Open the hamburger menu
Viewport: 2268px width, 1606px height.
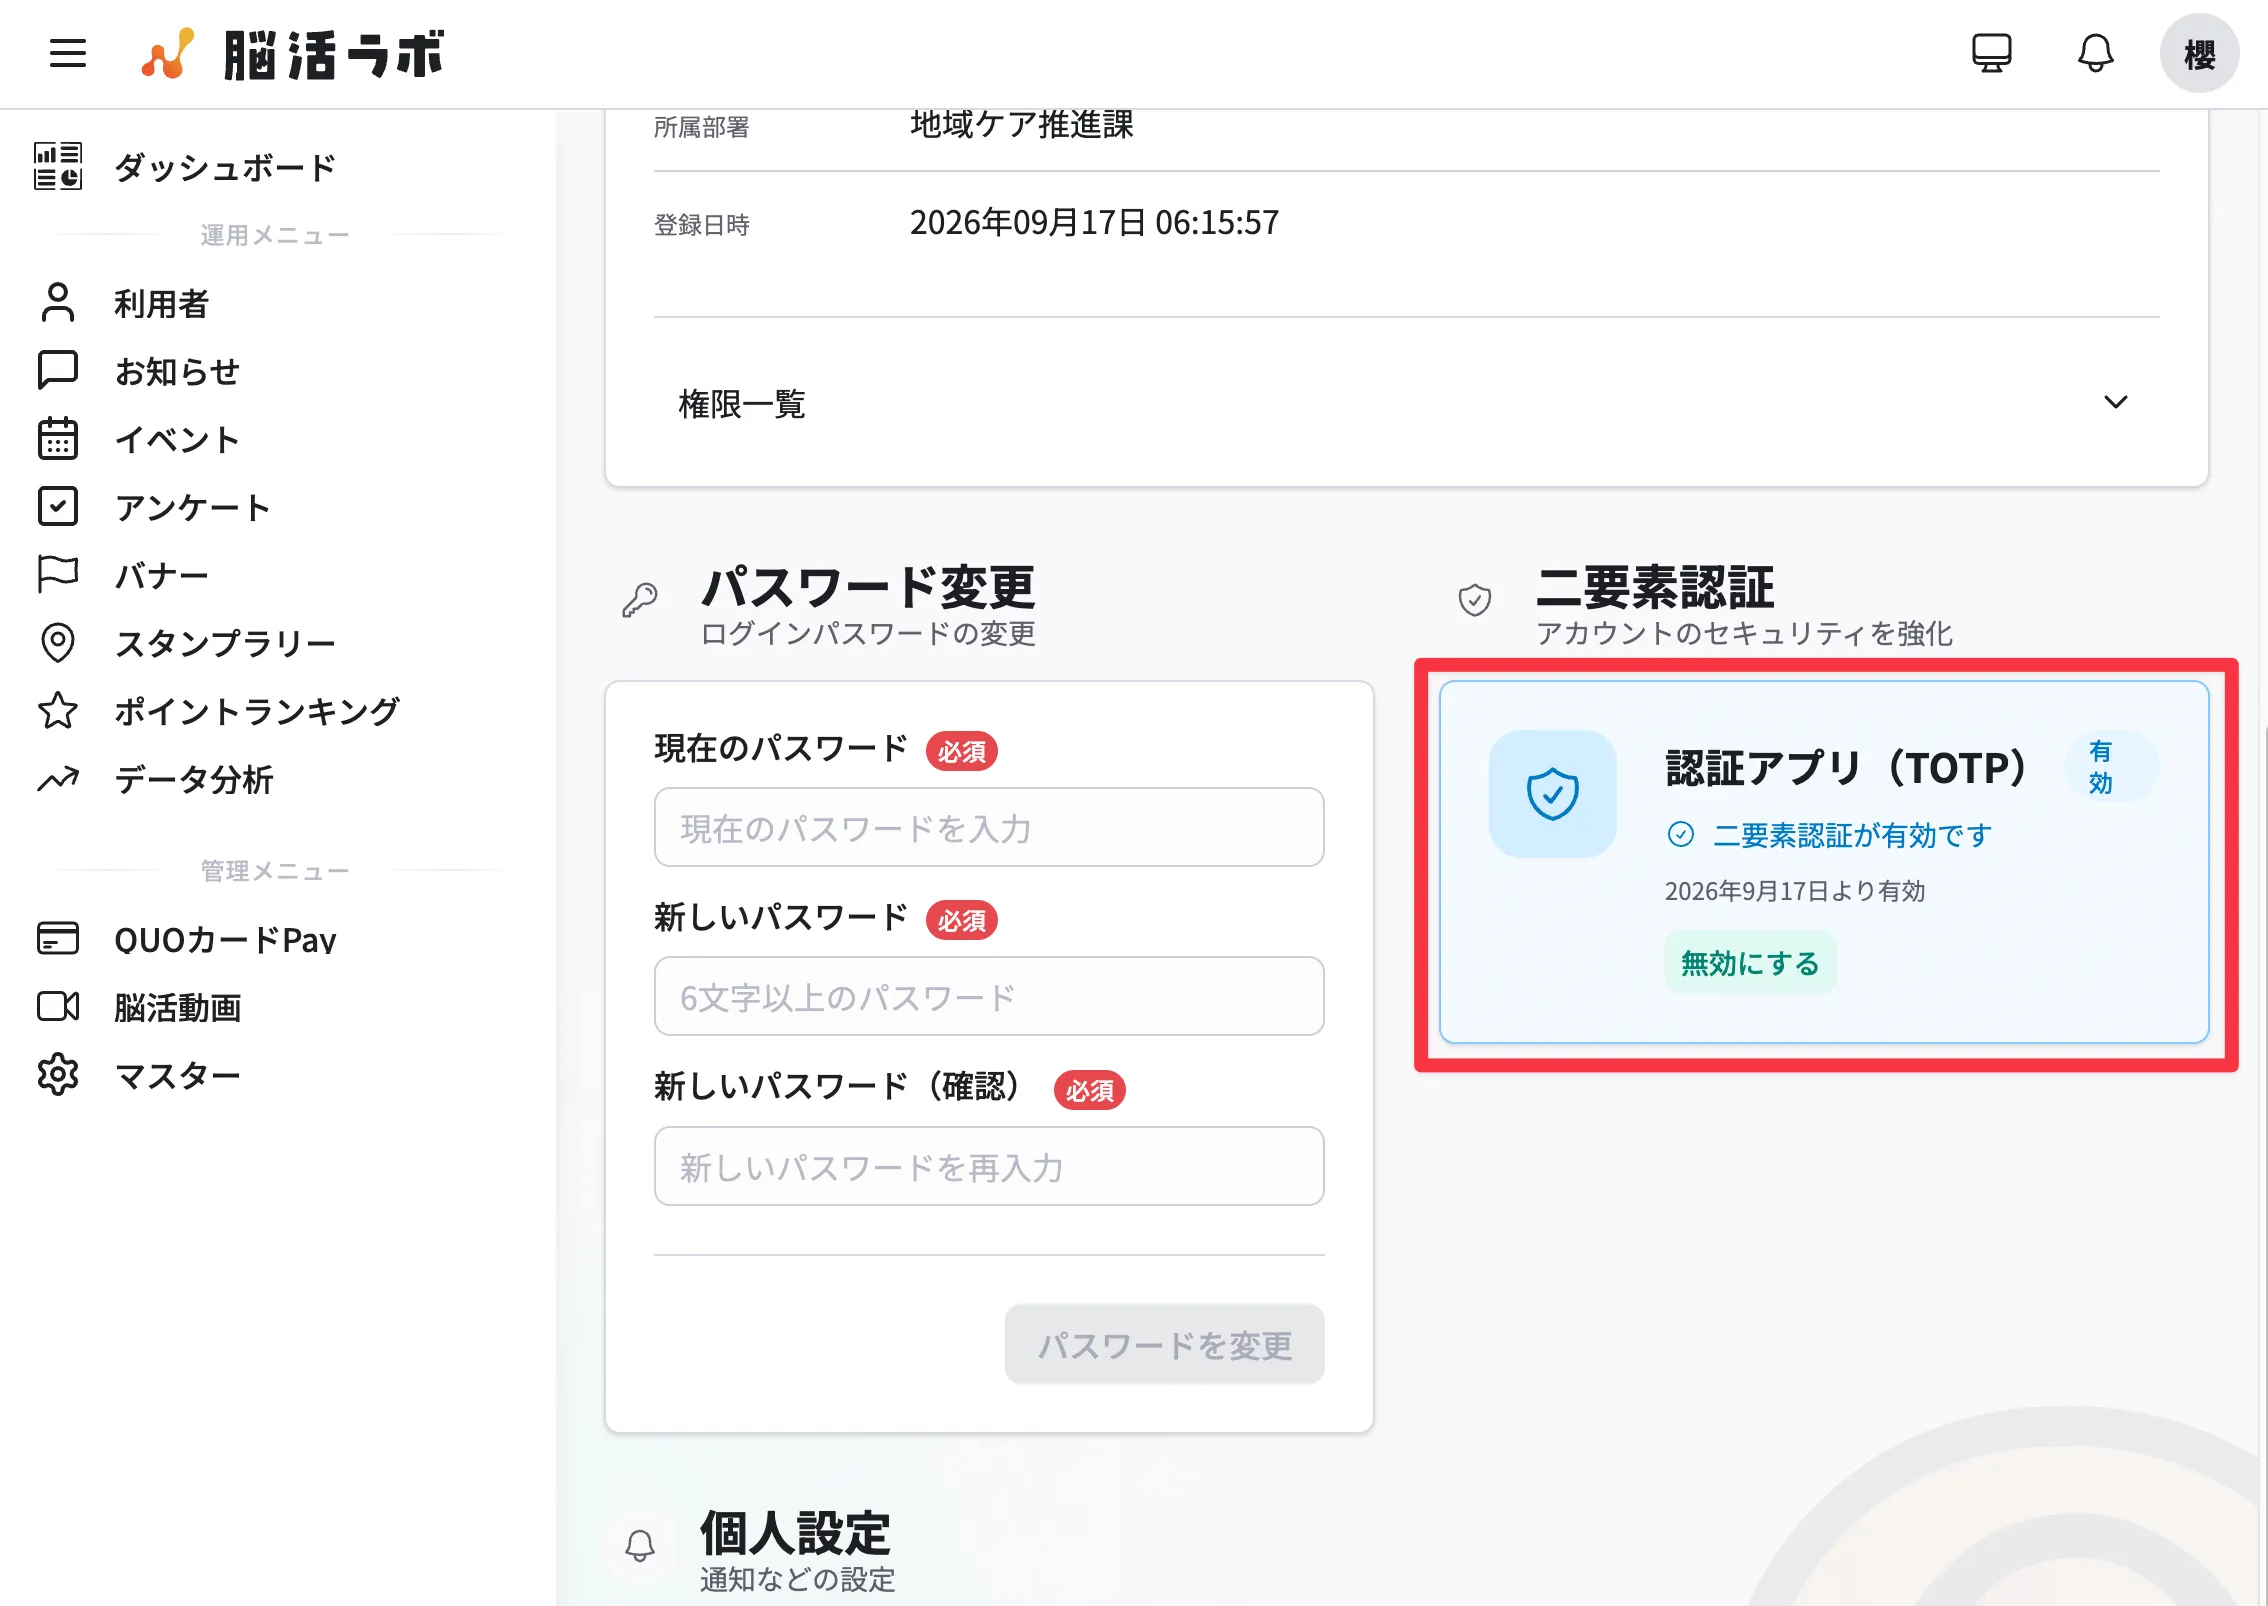point(68,53)
